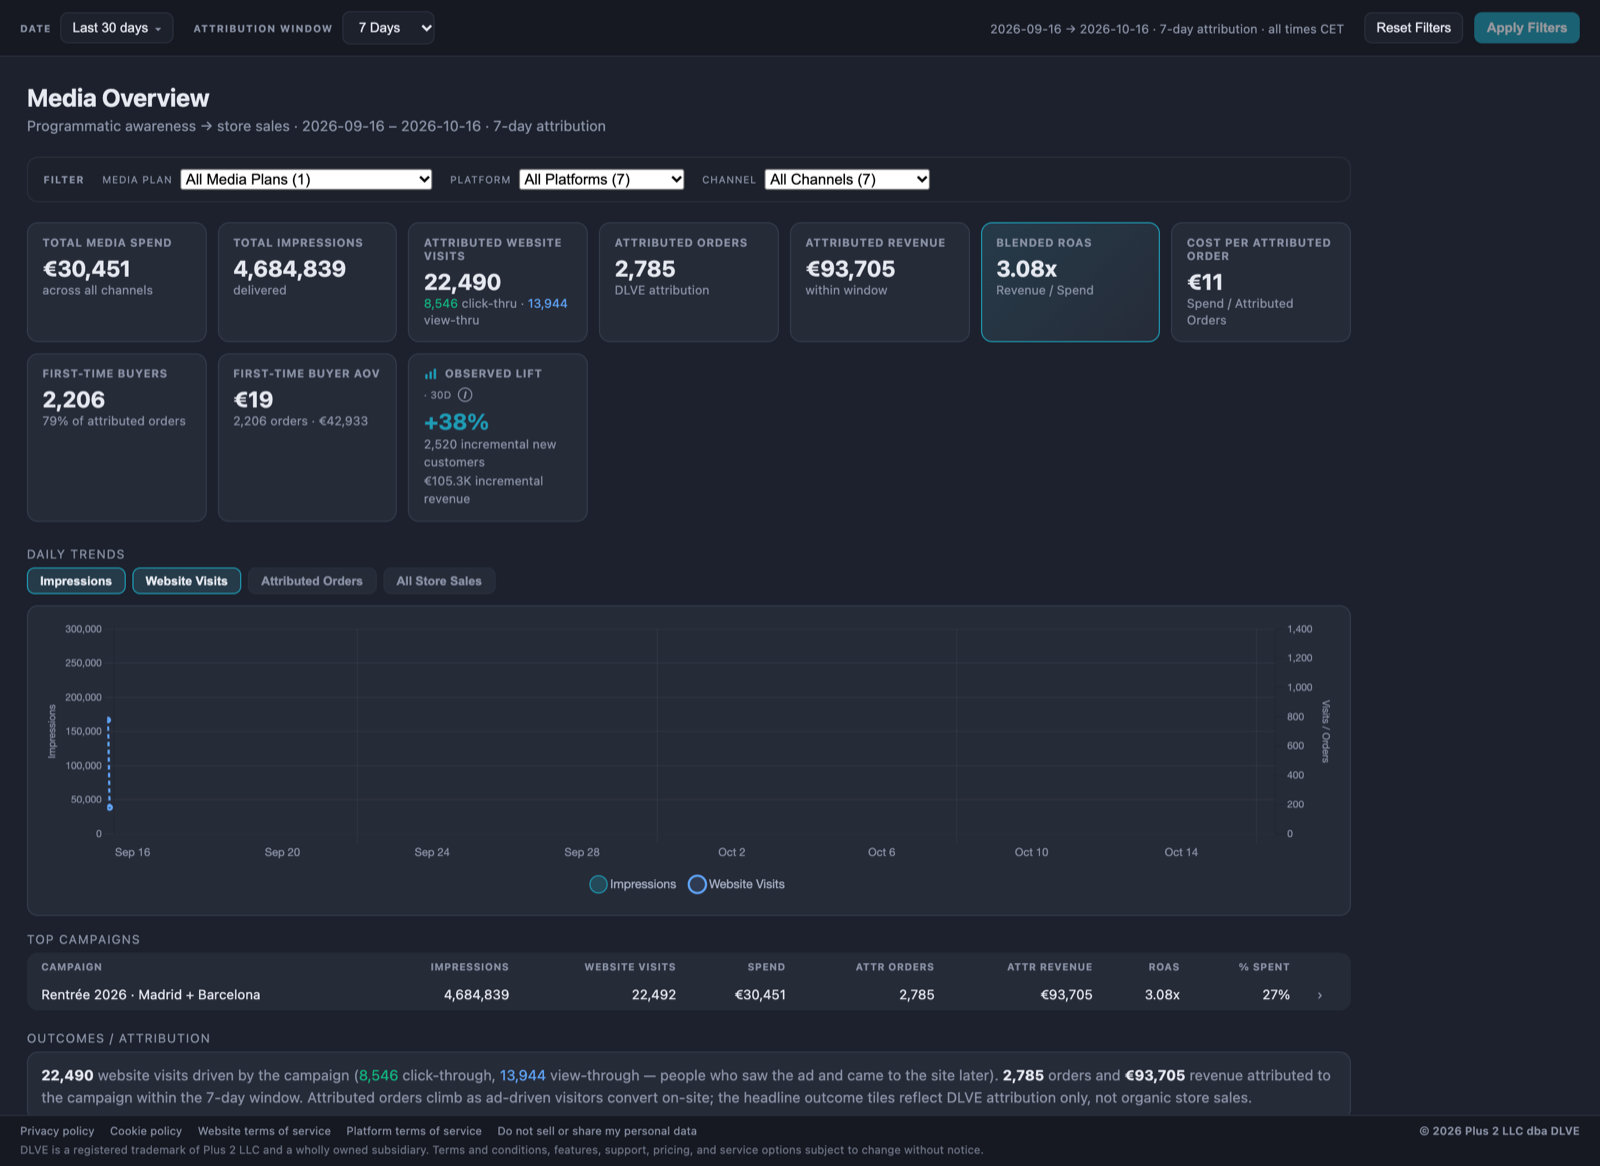Click the 8,546 click-thru value in visits card
The height and width of the screenshot is (1166, 1600).
[441, 304]
